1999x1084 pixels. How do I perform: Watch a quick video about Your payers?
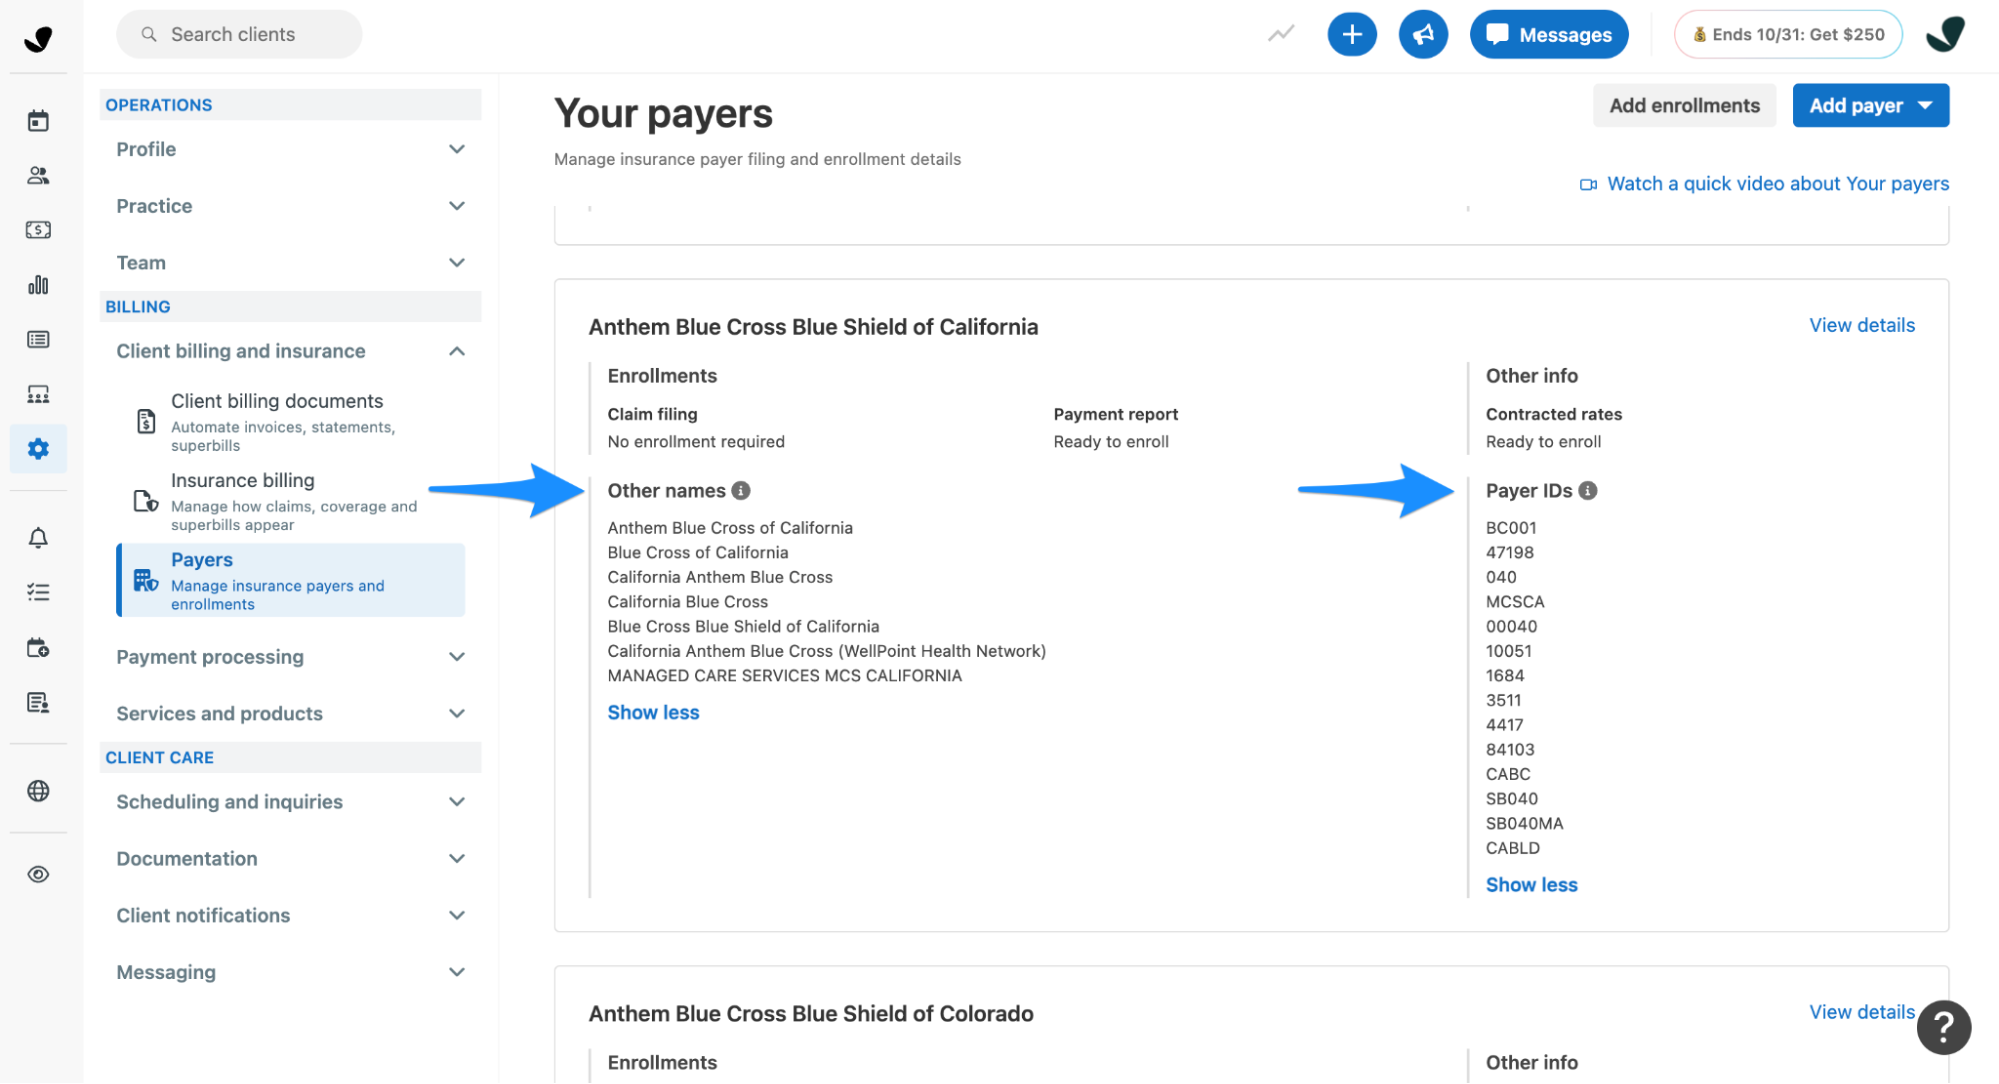1764,184
